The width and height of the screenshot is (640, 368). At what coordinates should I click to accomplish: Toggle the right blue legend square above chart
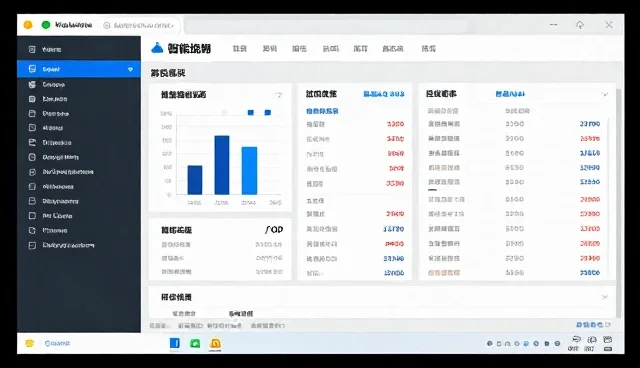click(x=268, y=113)
